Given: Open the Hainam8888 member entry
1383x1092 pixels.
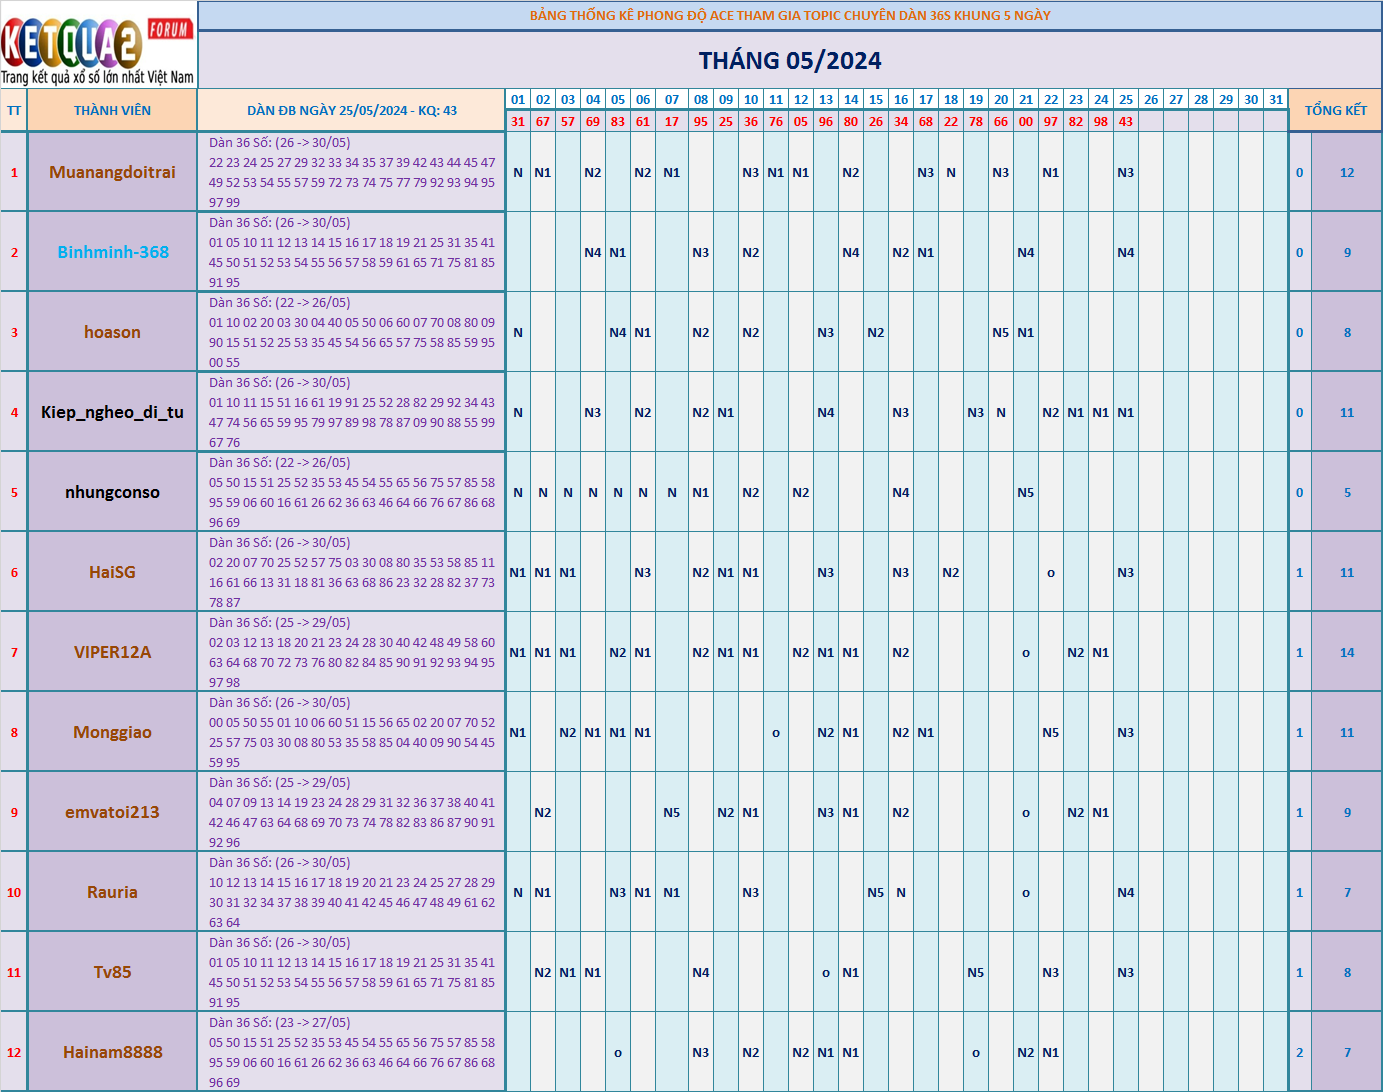Looking at the screenshot, I should (x=112, y=1052).
